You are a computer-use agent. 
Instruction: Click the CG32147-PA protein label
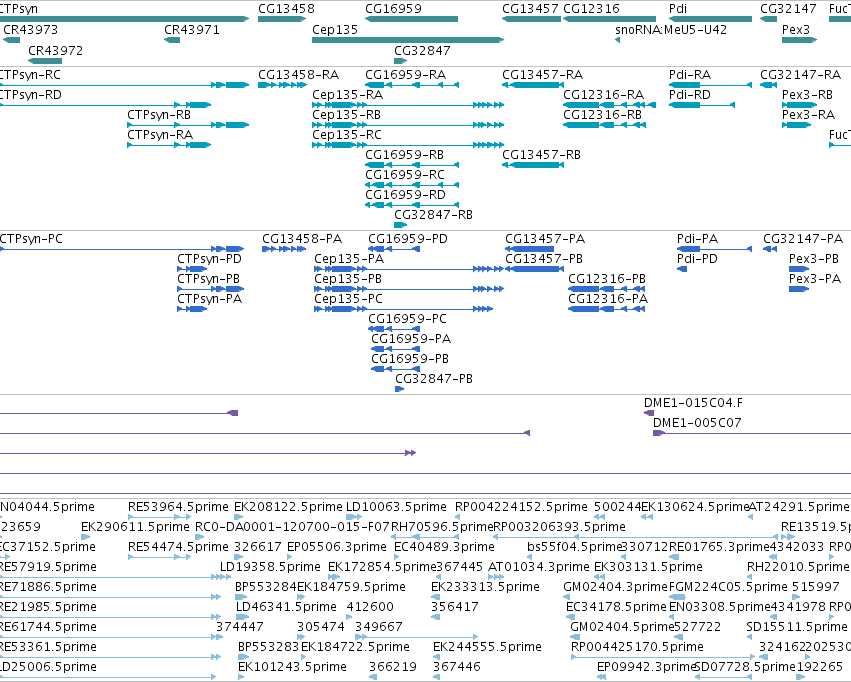(803, 239)
